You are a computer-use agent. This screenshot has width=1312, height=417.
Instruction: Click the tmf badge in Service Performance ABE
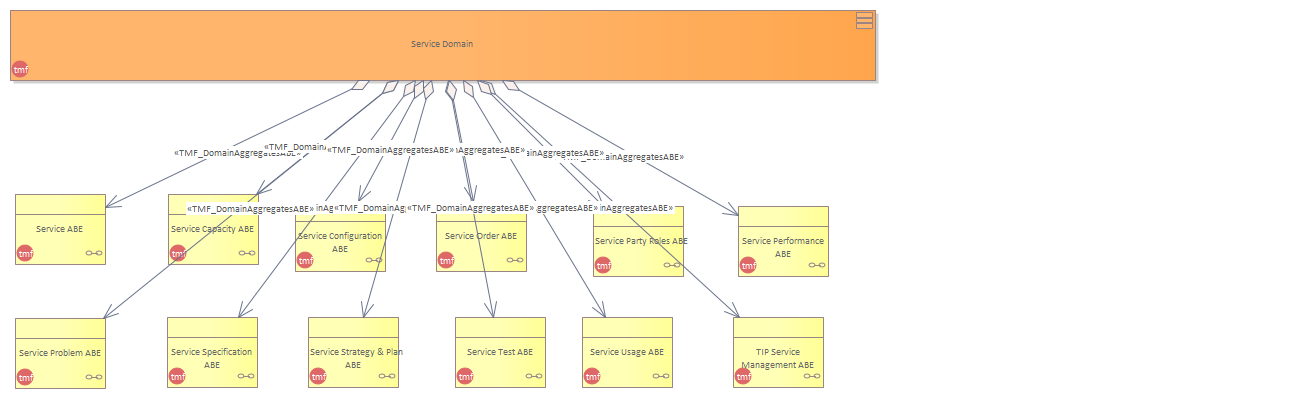748,265
